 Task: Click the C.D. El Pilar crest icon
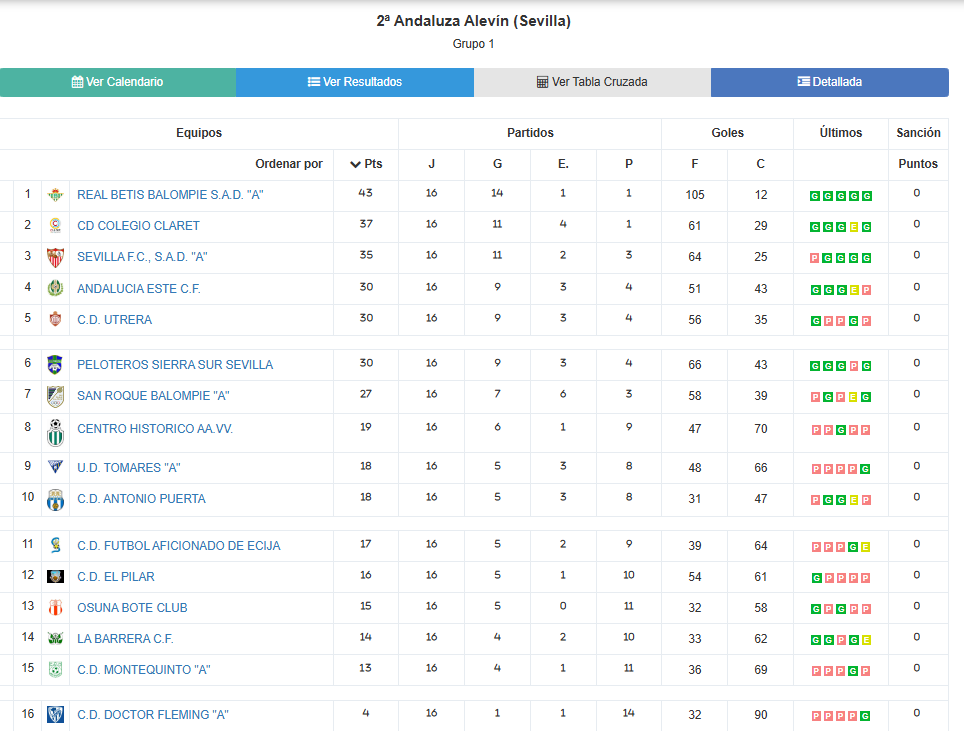tap(55, 577)
